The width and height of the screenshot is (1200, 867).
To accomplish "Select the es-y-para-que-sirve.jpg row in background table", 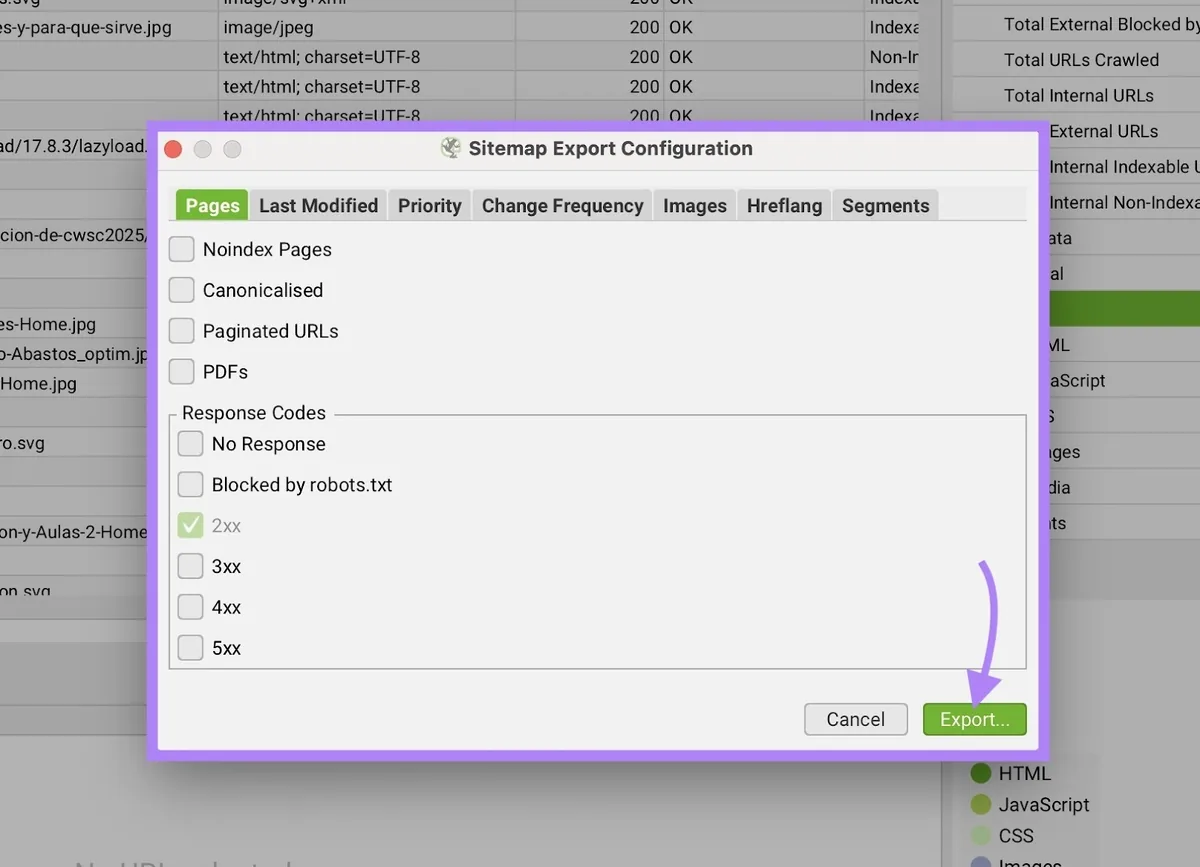I will click(86, 28).
